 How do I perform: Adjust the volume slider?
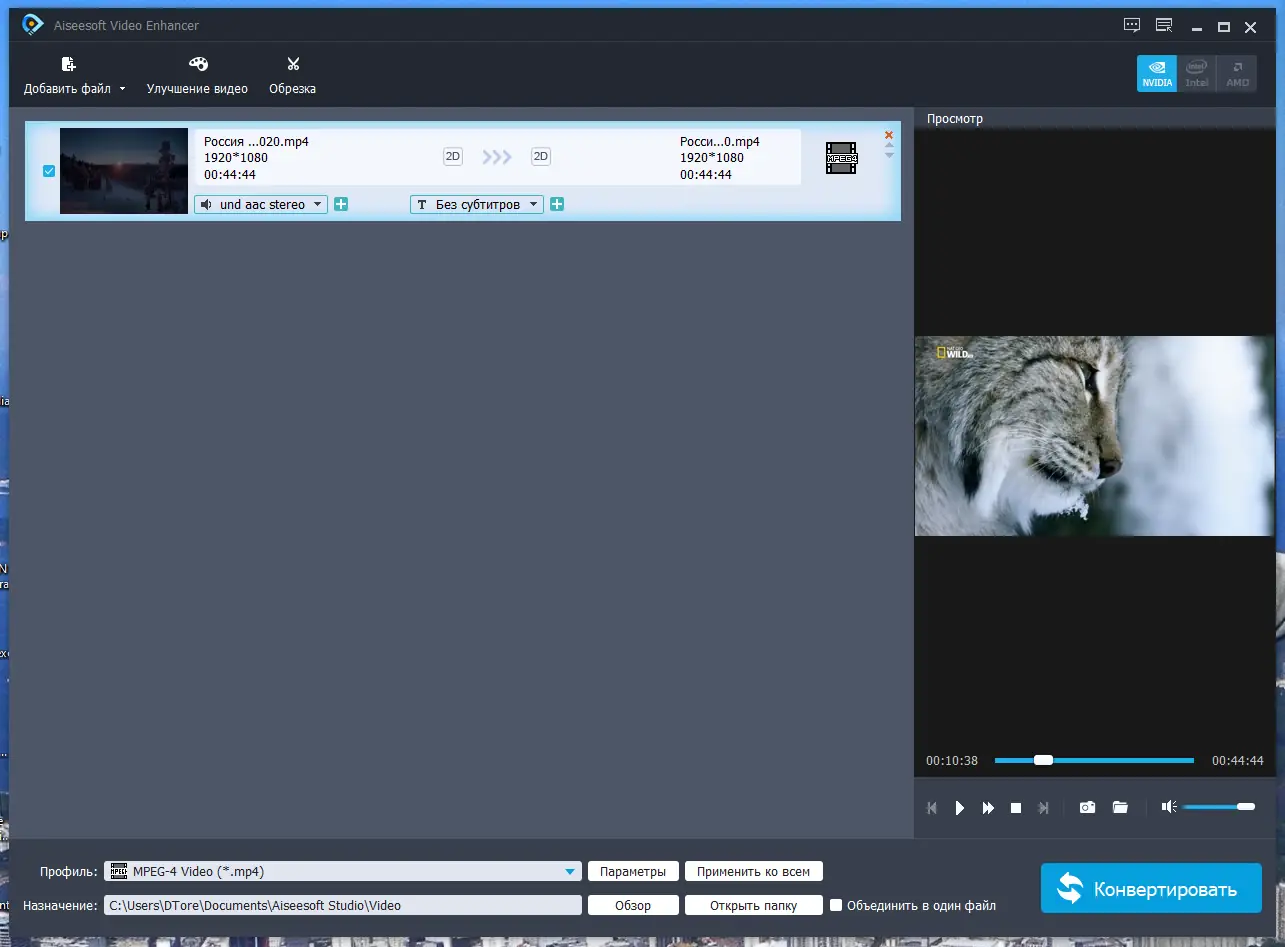pyautogui.click(x=1219, y=807)
